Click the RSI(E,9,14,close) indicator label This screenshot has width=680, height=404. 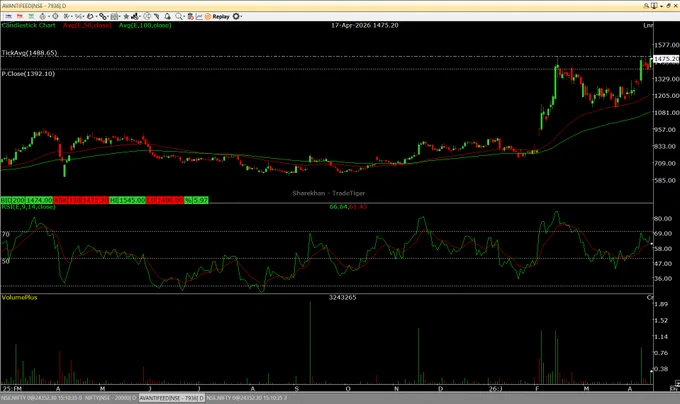pyautogui.click(x=28, y=207)
